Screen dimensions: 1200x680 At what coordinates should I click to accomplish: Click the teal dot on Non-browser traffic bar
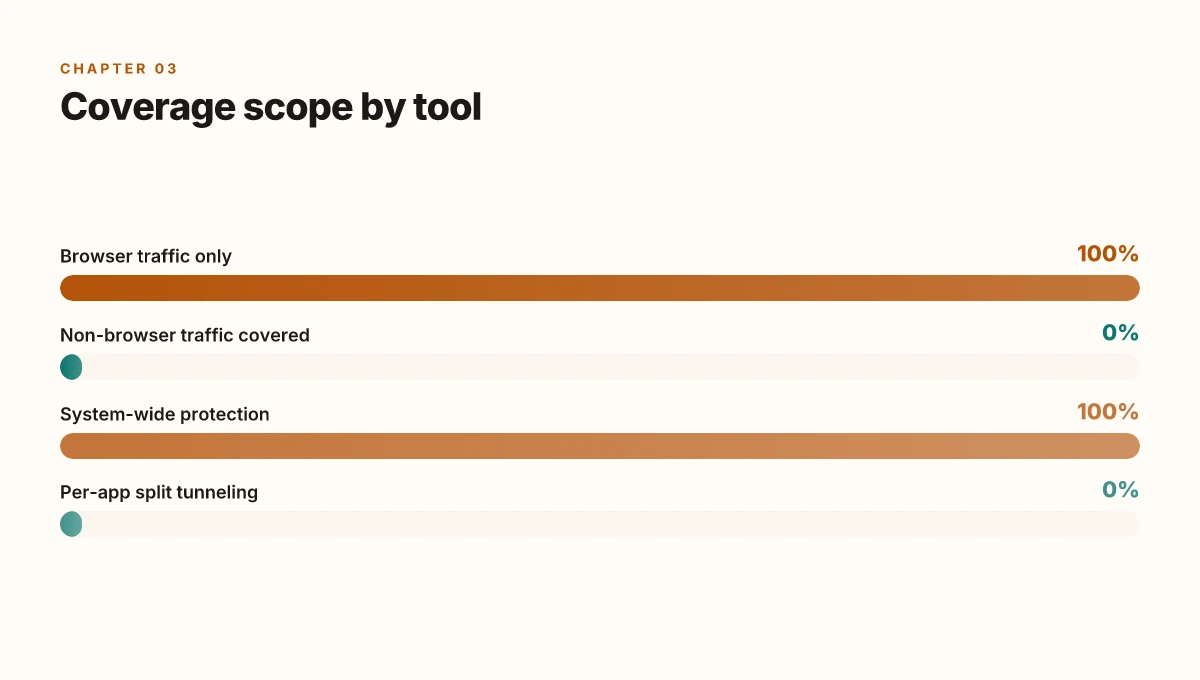click(71, 367)
